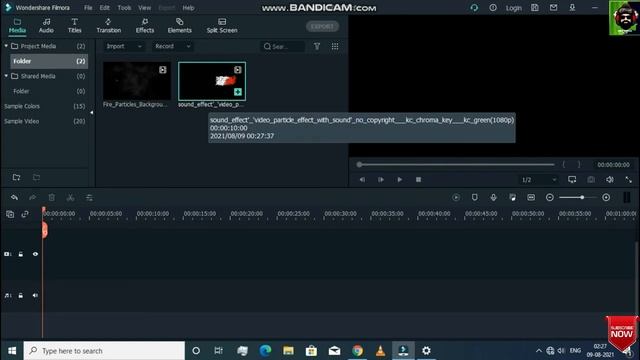The width and height of the screenshot is (640, 360).
Task: Collapse the Shared Media tree
Action: 6,76
